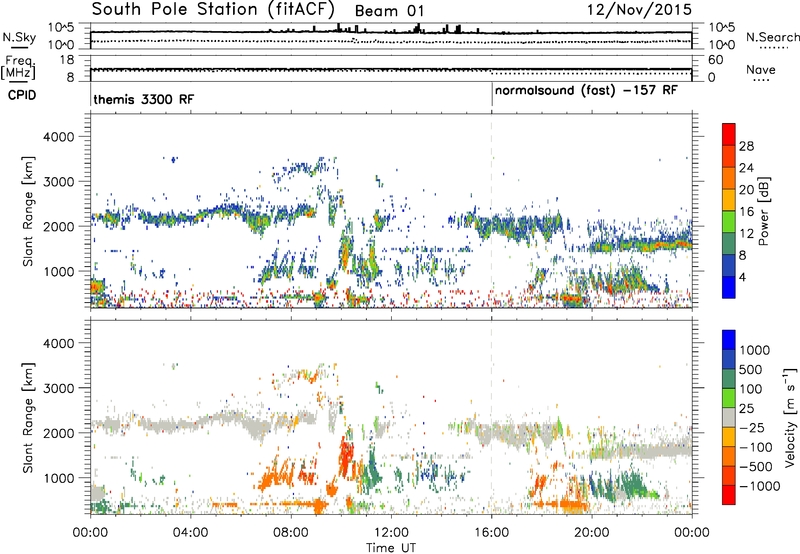Pick the red bottom segment of Velocity colorbar
Image resolution: width=800 pixels, height=554 pixels.
[729, 495]
